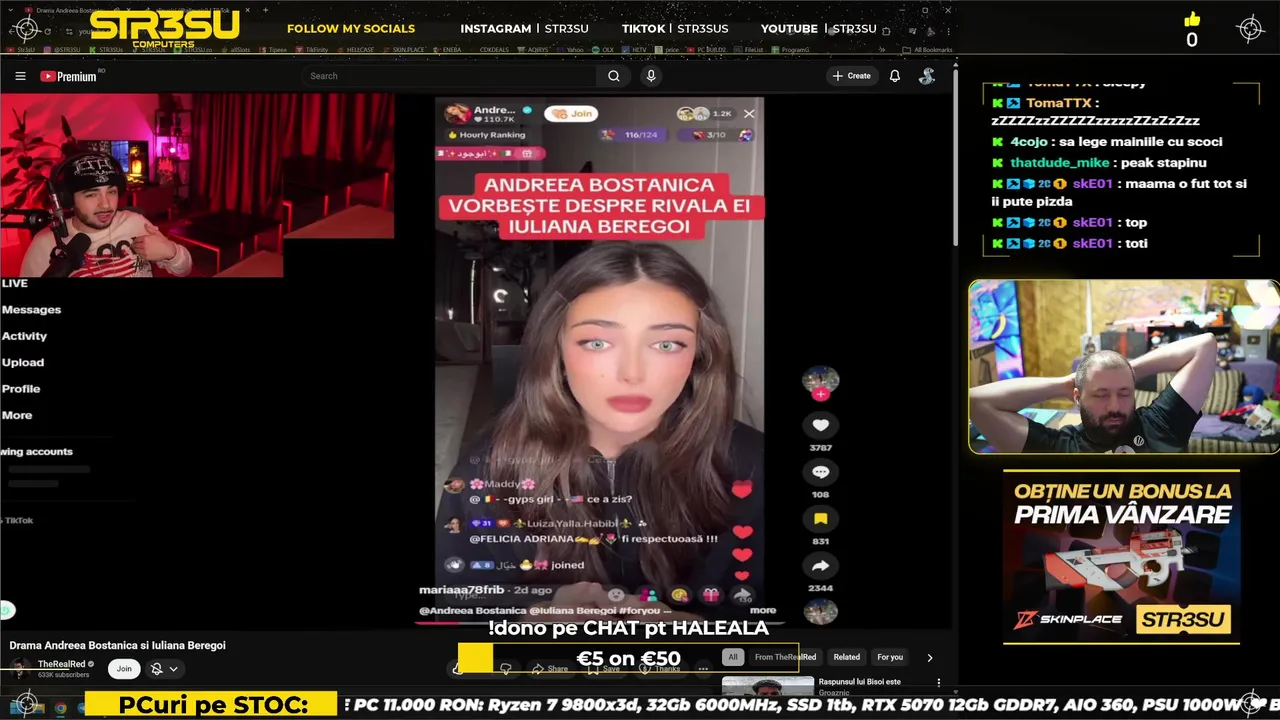Open the YouTube guide hamburger menu
The height and width of the screenshot is (720, 1280).
coord(20,76)
